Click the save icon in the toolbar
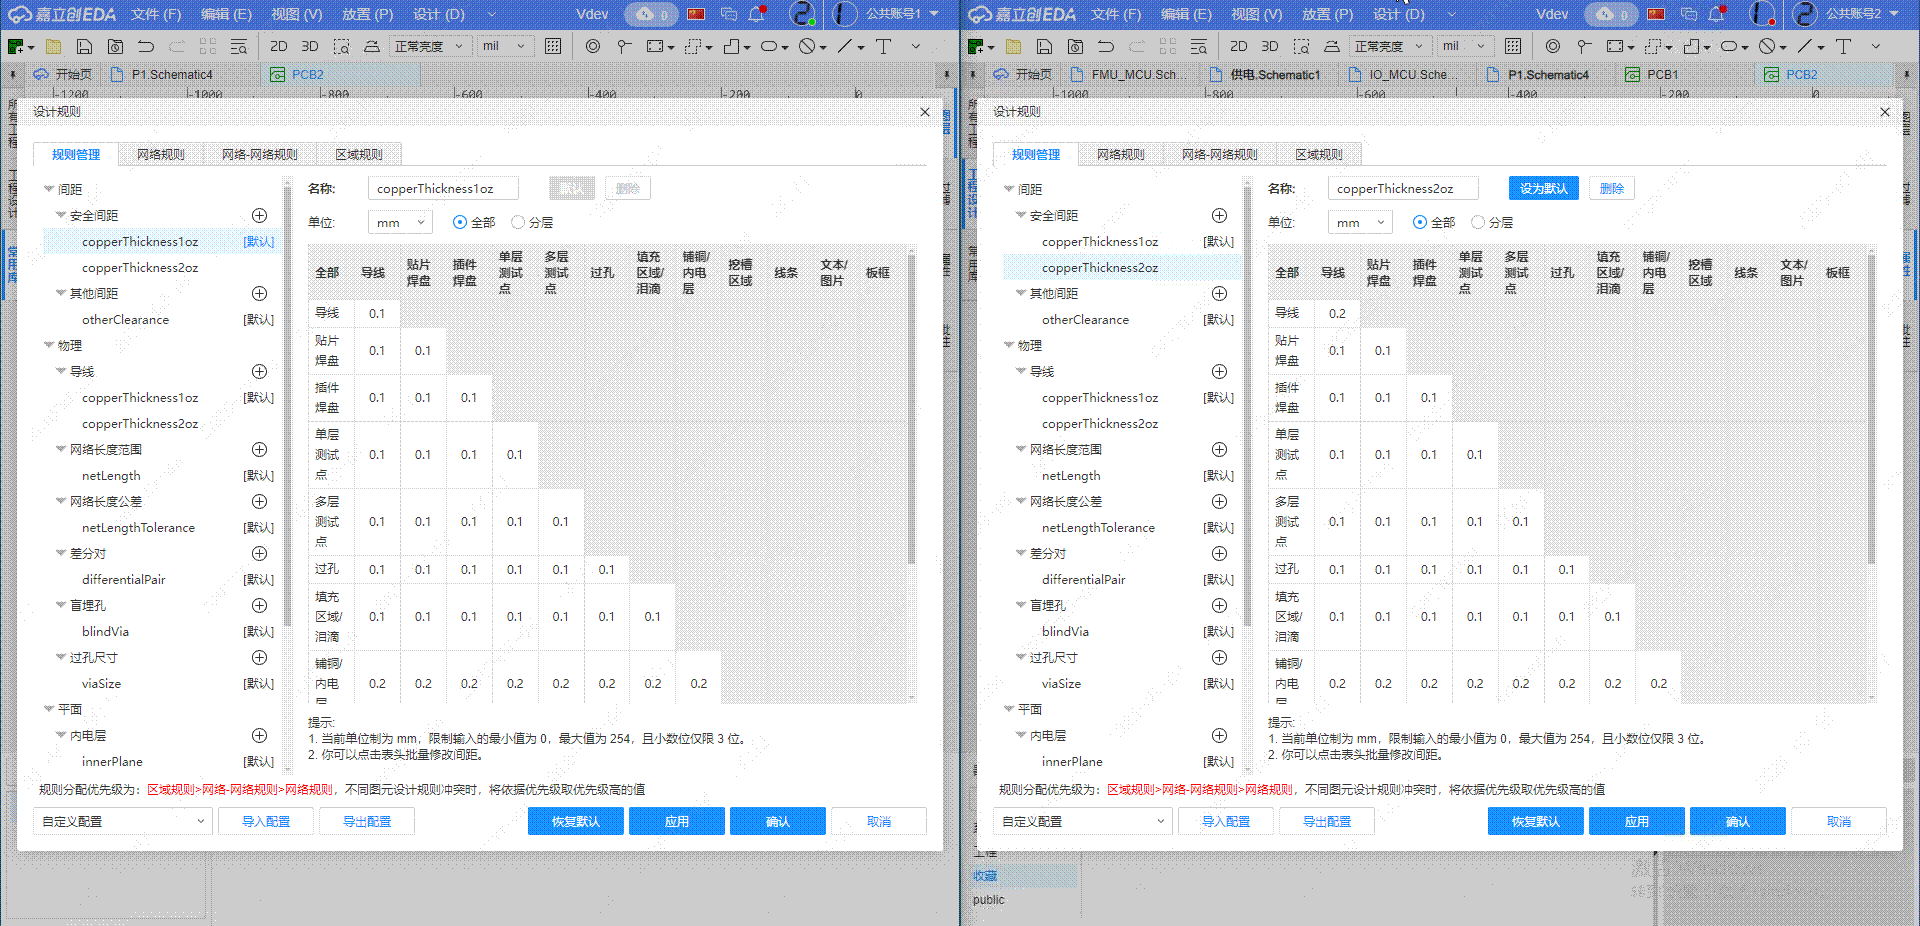The width and height of the screenshot is (1920, 926). 85,46
